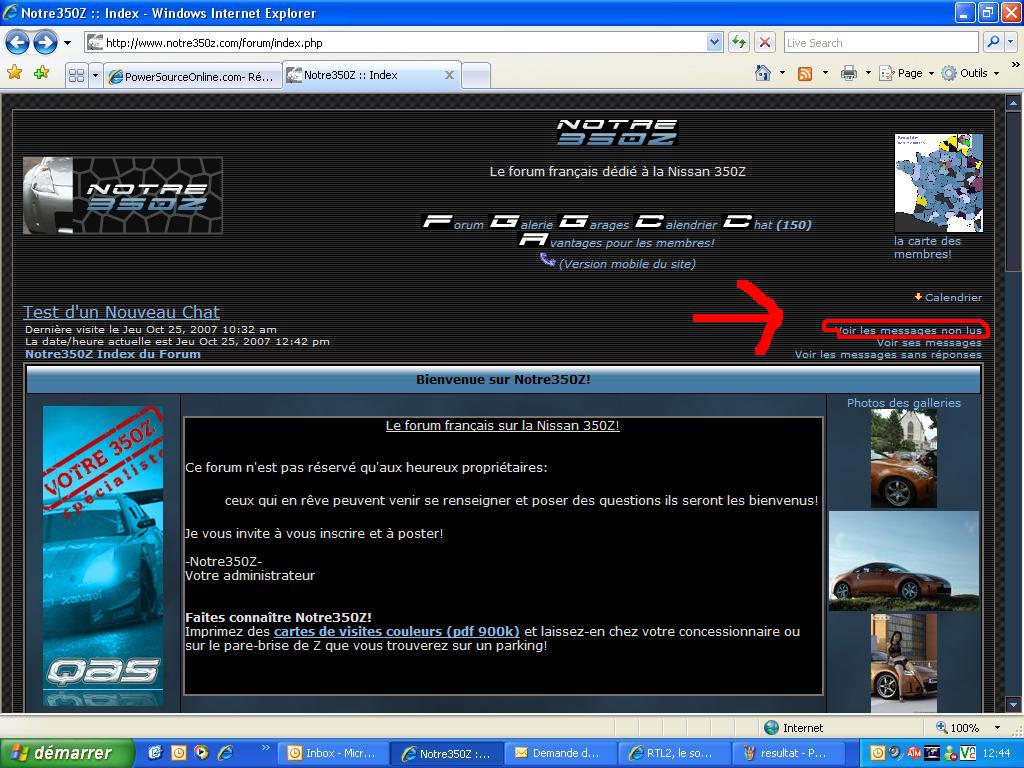
Task: Click the browser Back arrow button
Action: (x=17, y=42)
